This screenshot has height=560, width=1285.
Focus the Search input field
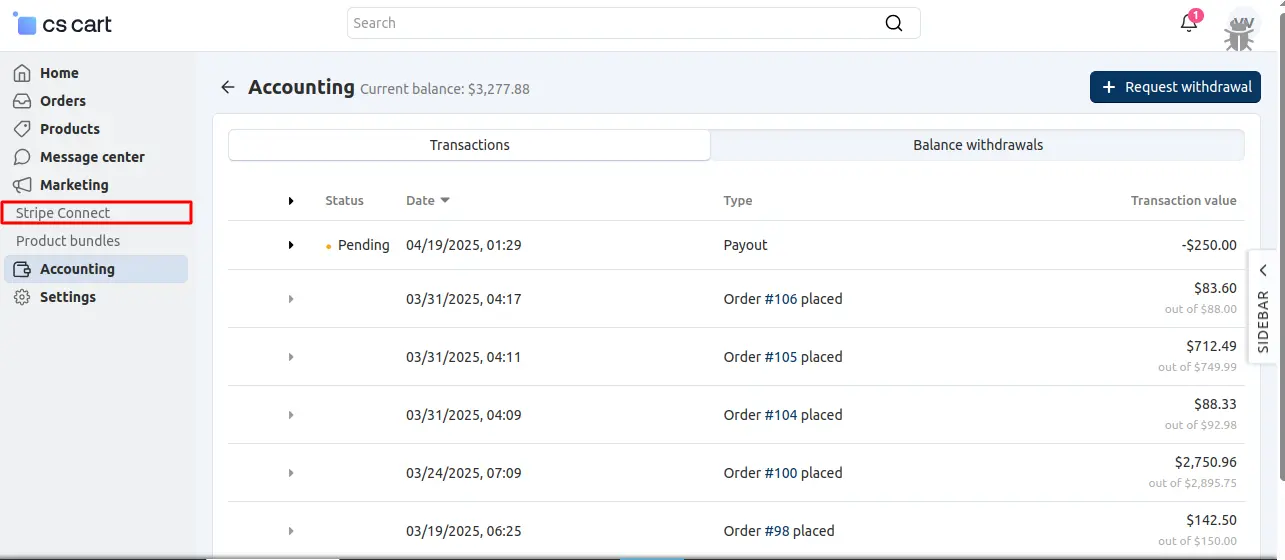pos(633,23)
